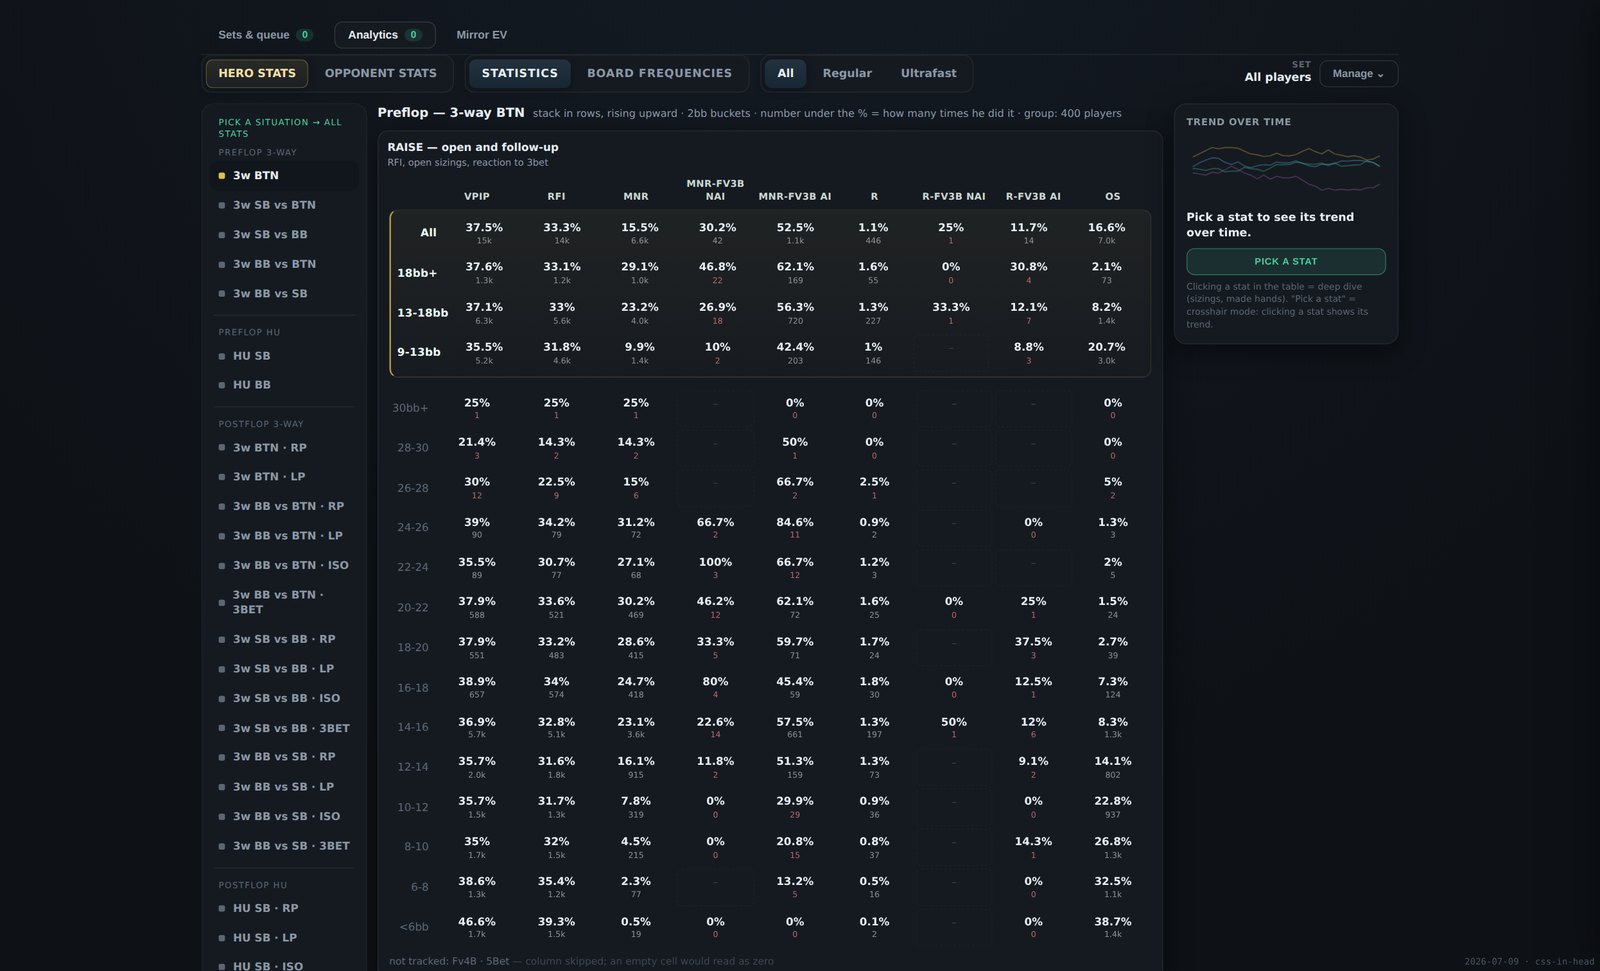Select the HERO STATS toggle

tap(257, 73)
